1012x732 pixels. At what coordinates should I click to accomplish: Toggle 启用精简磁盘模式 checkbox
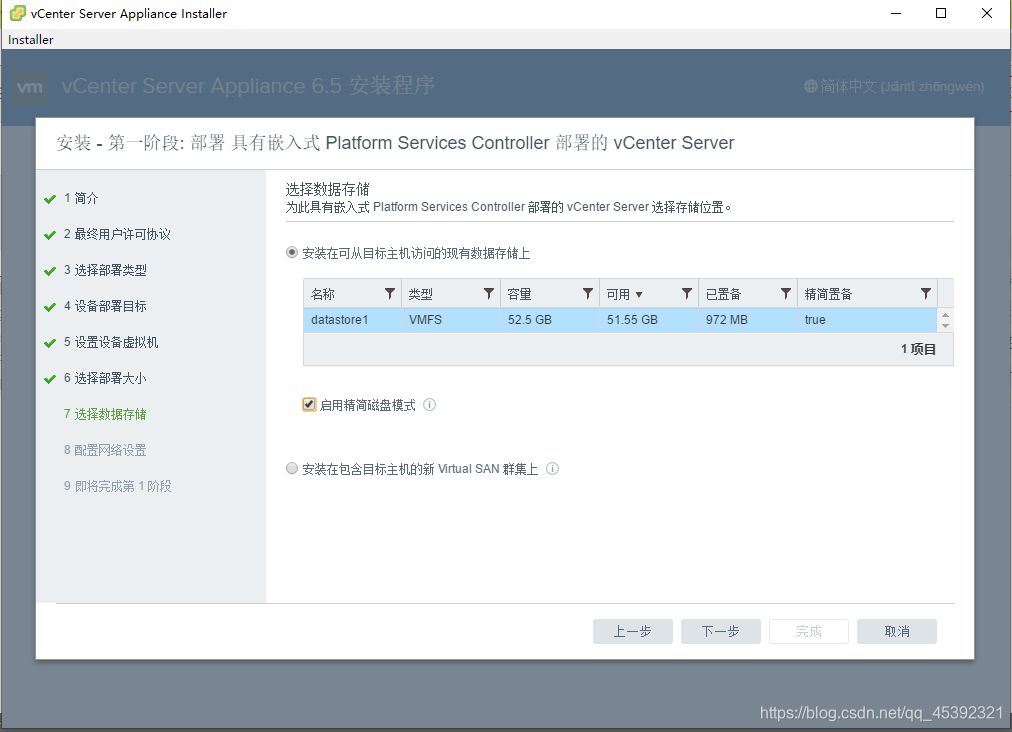pos(309,405)
